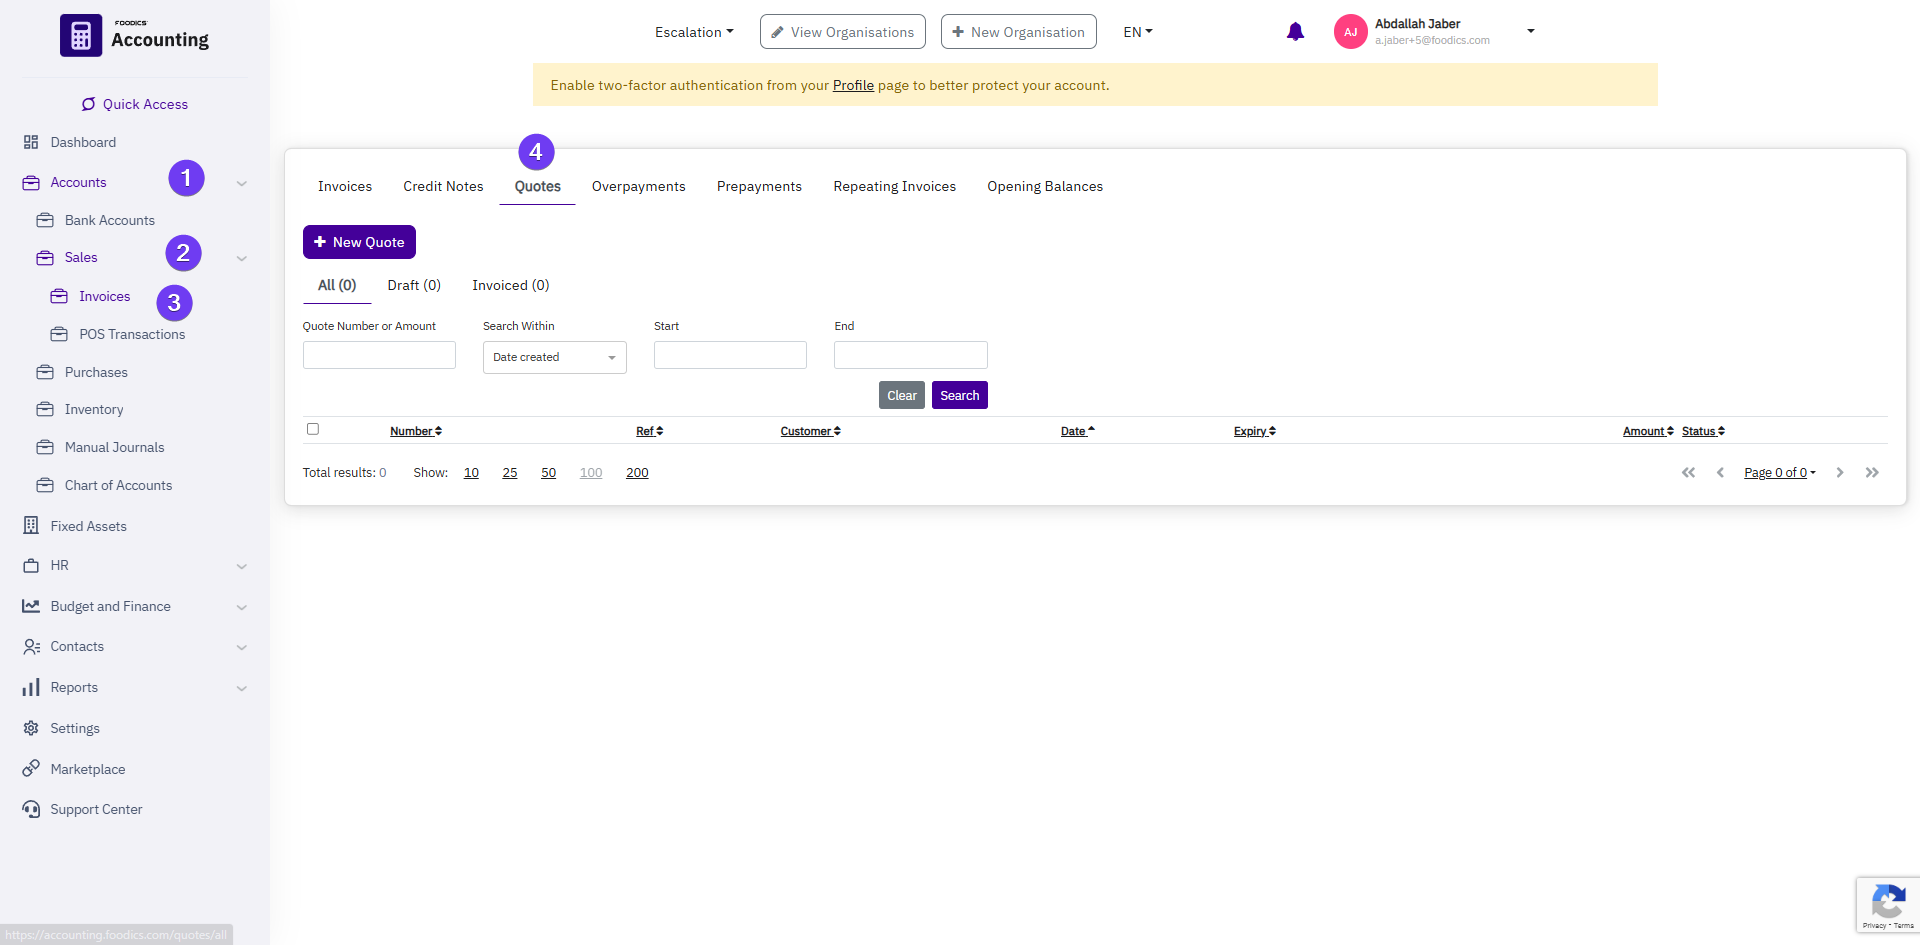This screenshot has height=945, width=1920.
Task: Click the Quote Number or Amount field
Action: pos(379,355)
